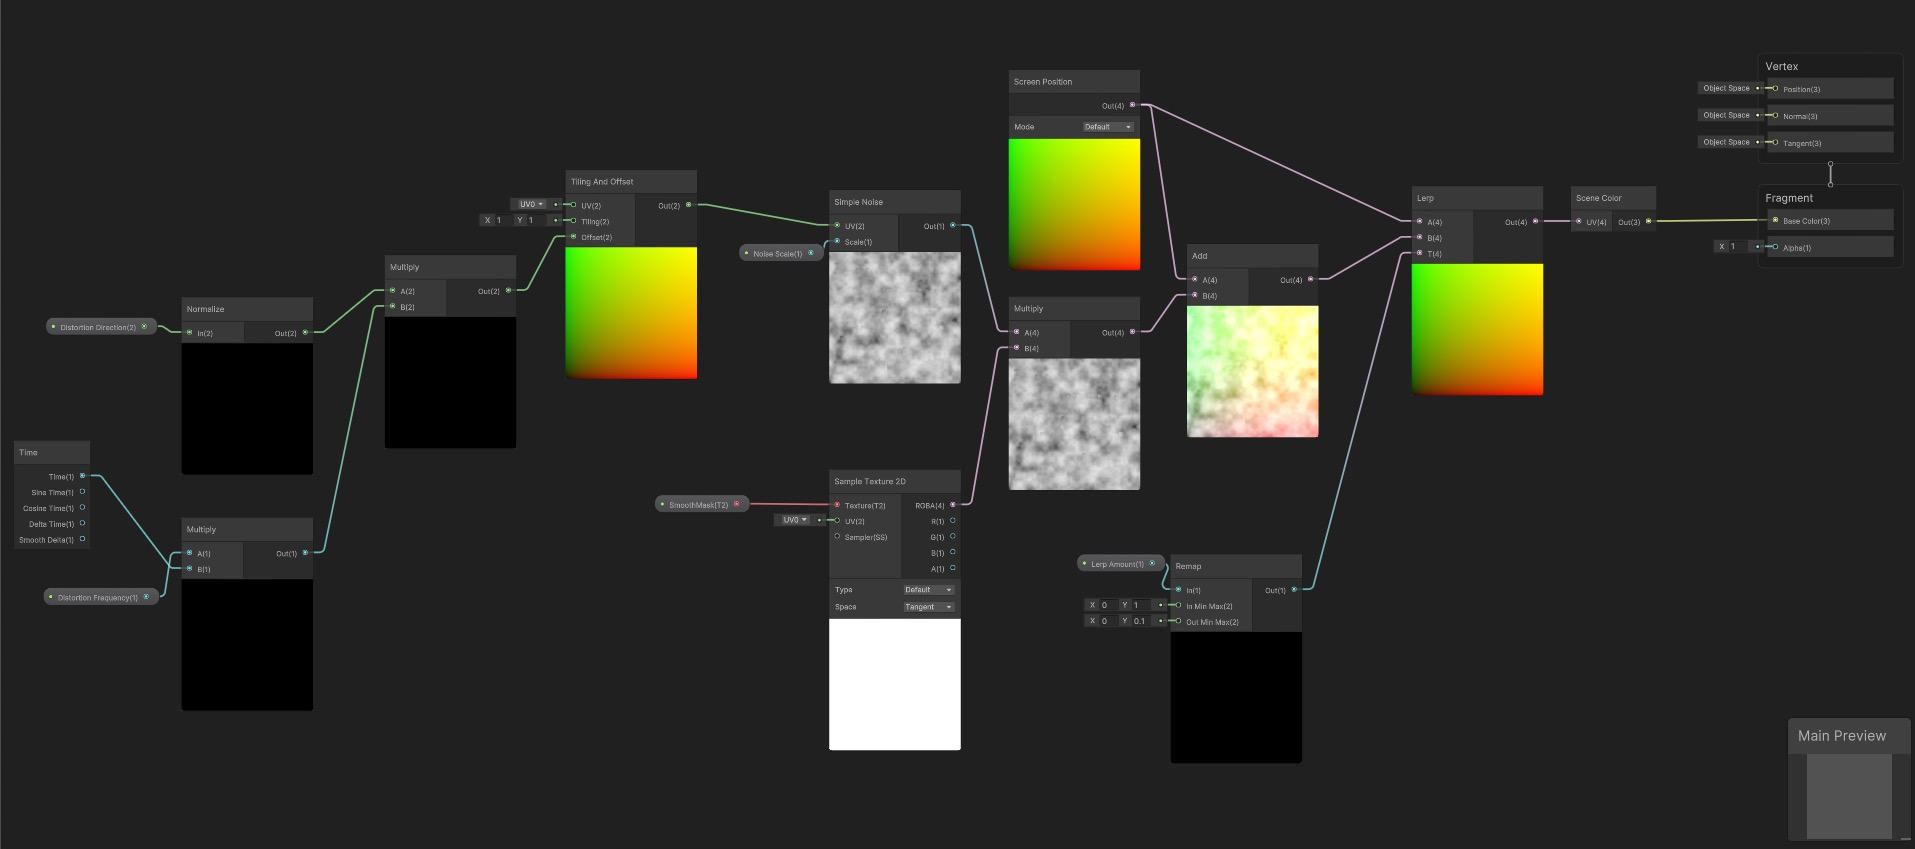Click the Delta Time(1) output port
Image resolution: width=1915 pixels, height=849 pixels.
pyautogui.click(x=82, y=523)
